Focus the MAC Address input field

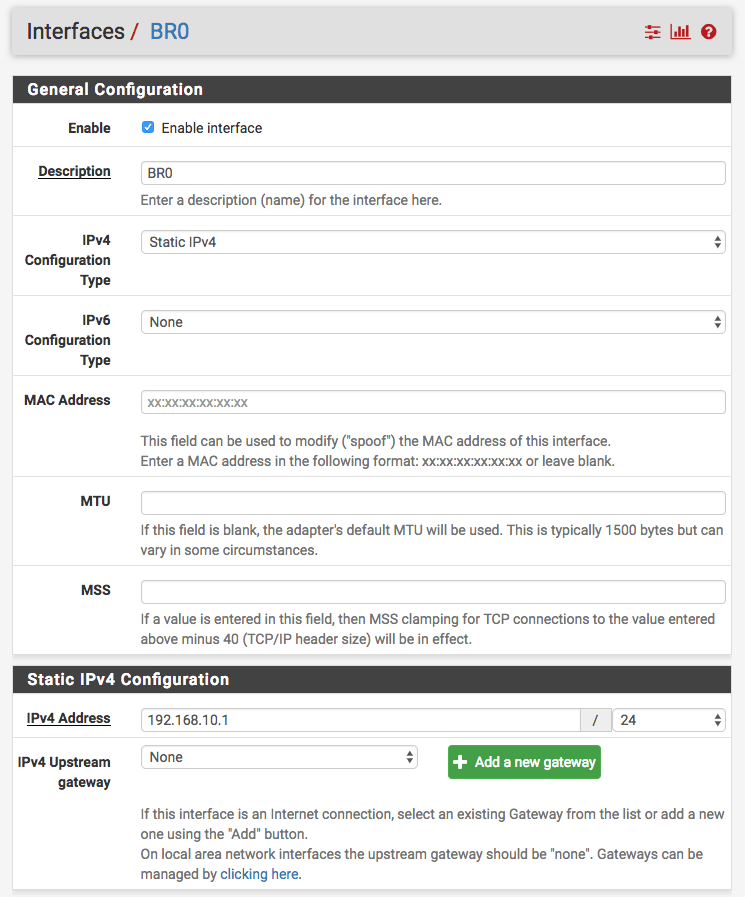coord(433,402)
